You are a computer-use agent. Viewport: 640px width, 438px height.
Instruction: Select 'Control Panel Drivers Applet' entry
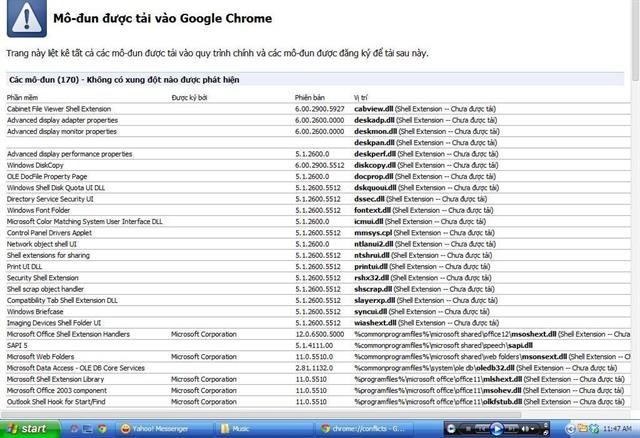(x=49, y=233)
